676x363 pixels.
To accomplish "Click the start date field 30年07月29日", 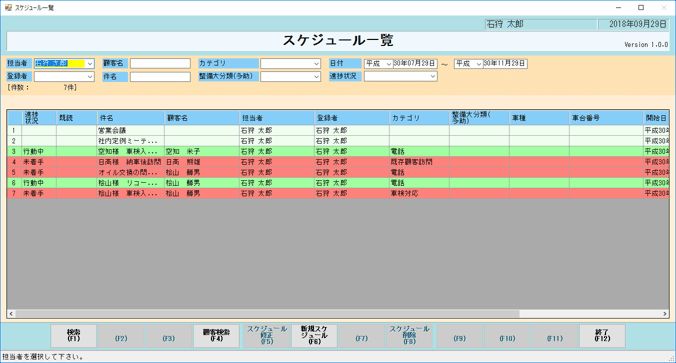I will pos(415,63).
